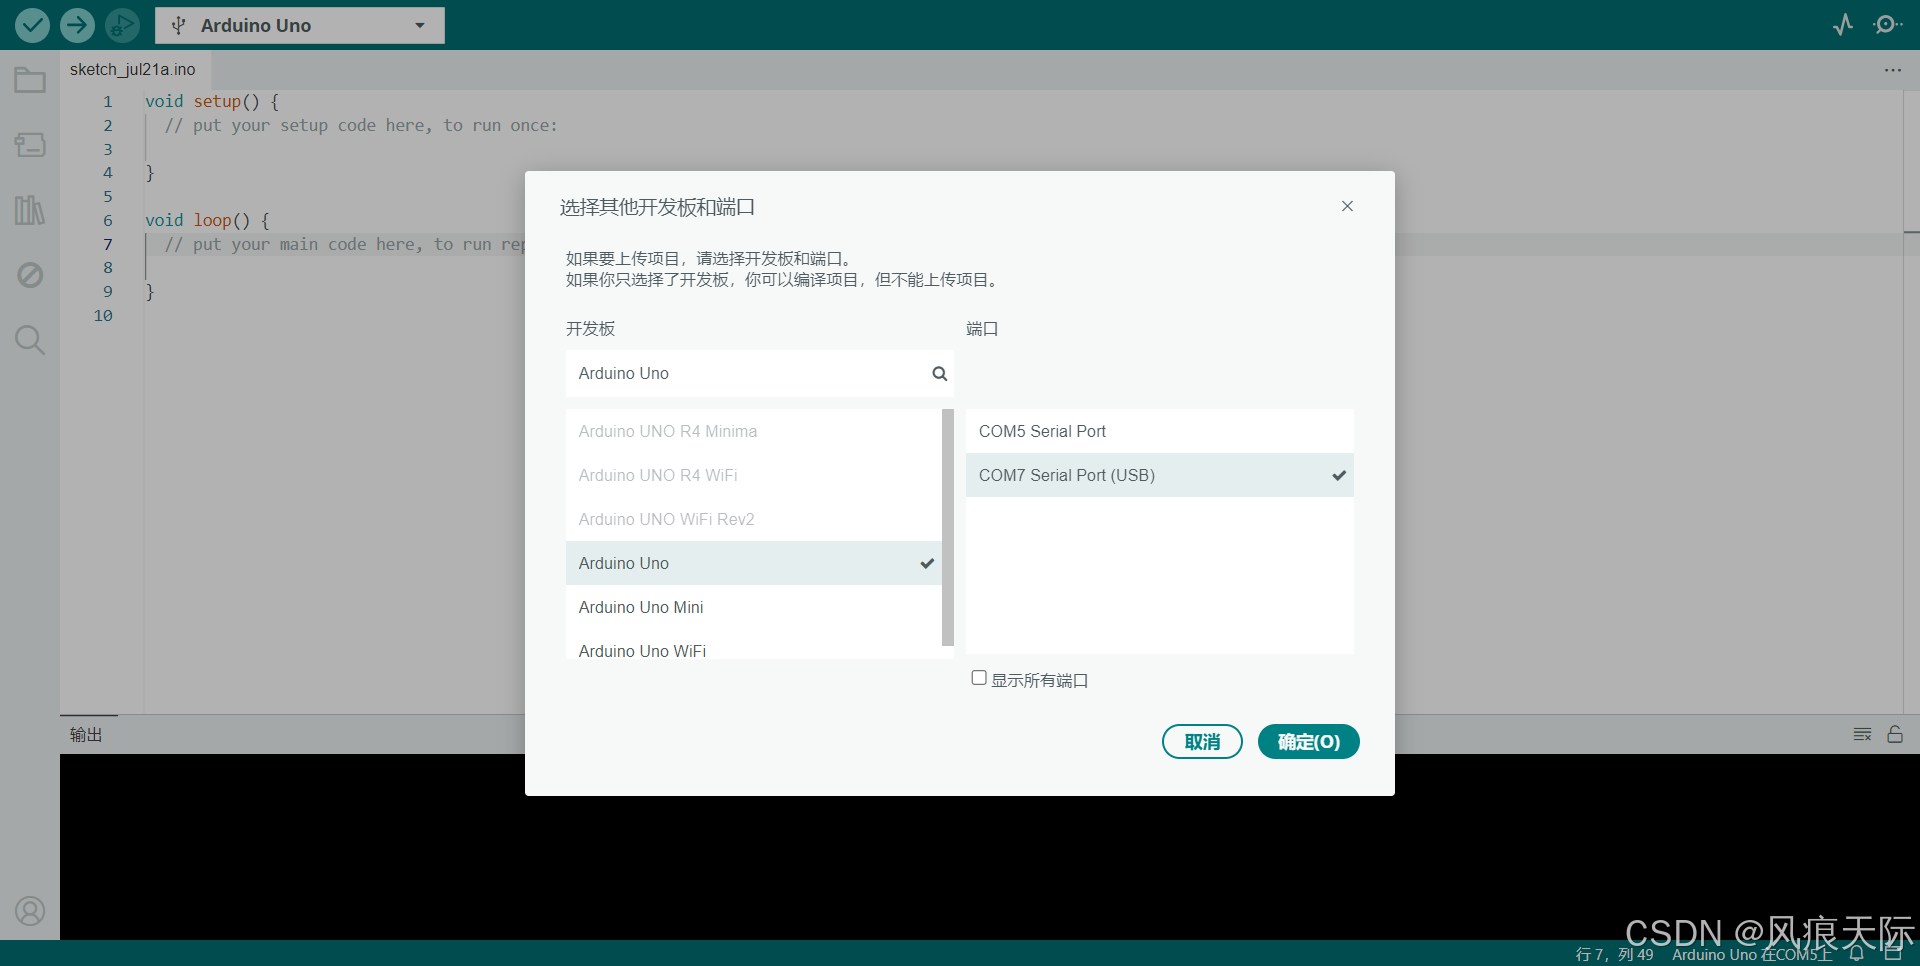
Task: Click the board list scrollbar
Action: (x=948, y=527)
